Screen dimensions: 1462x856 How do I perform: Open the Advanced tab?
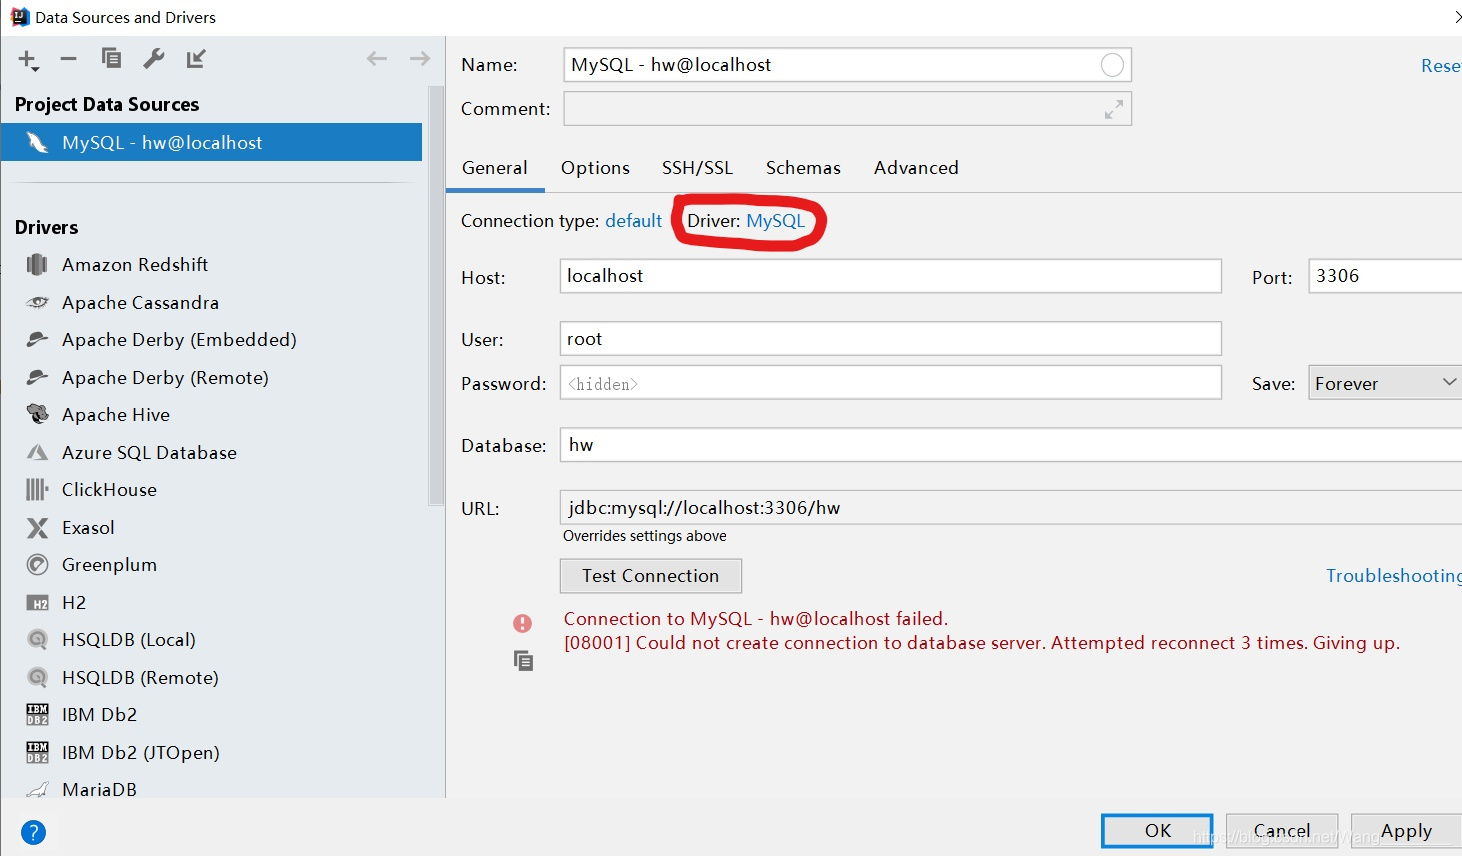click(x=916, y=168)
